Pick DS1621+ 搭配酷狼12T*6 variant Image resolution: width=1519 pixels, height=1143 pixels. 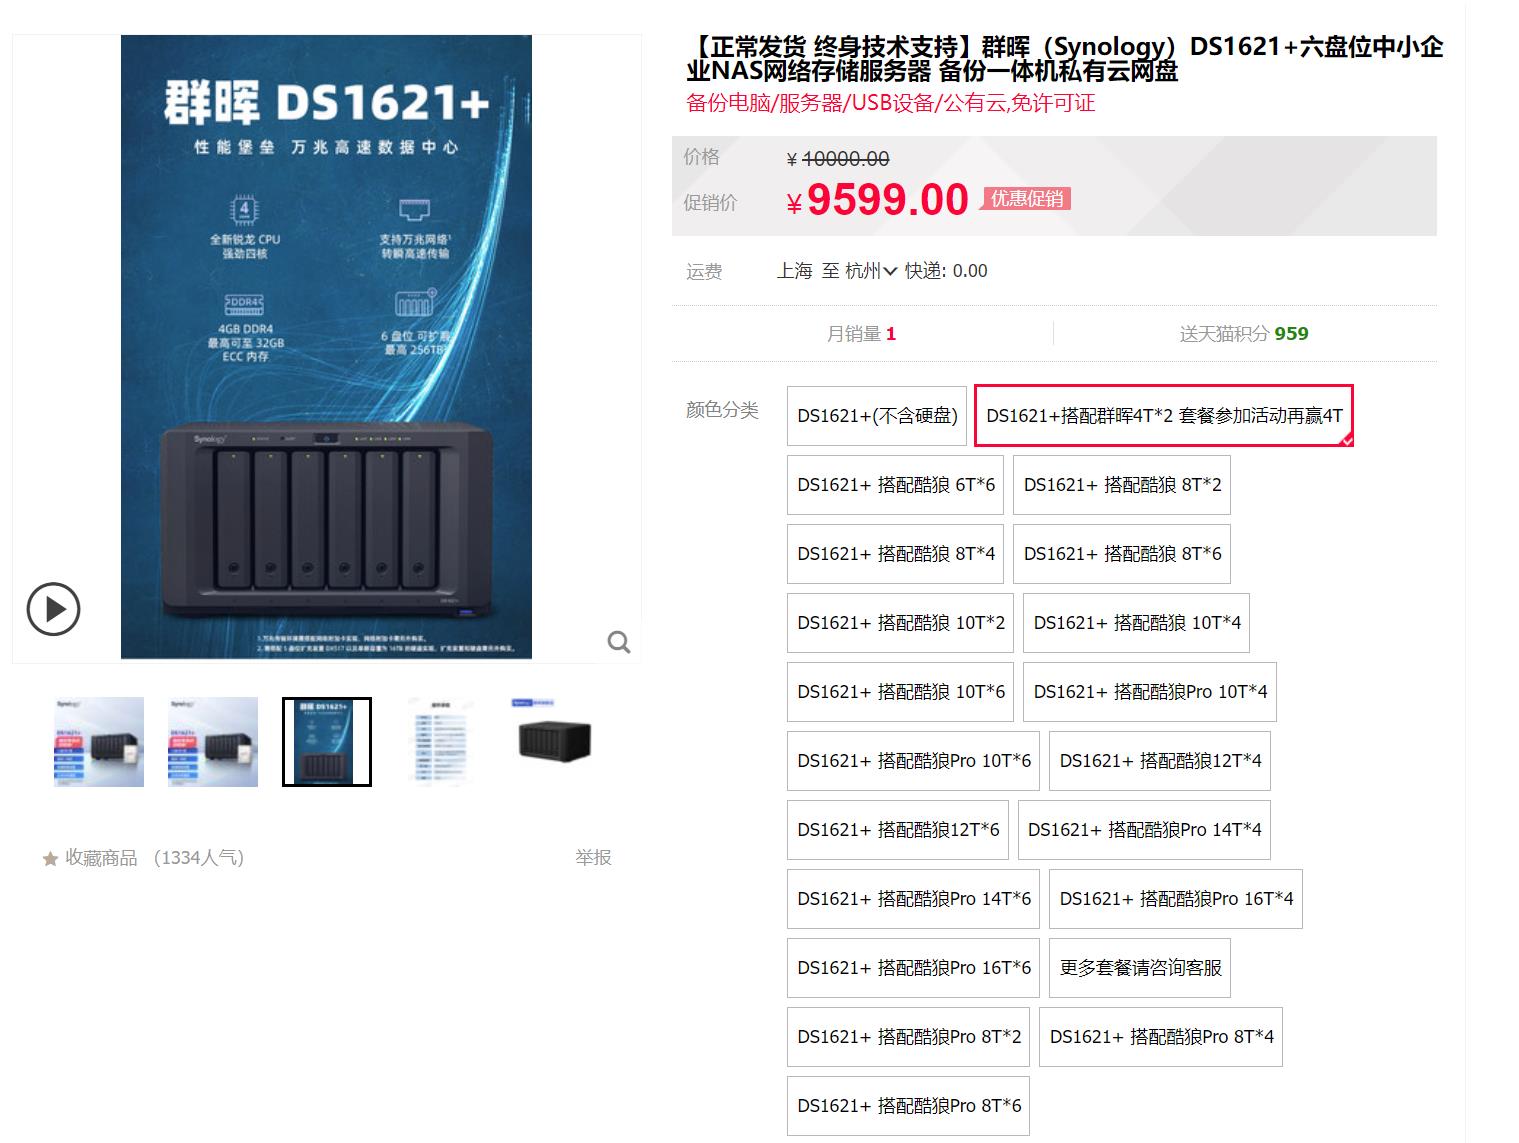[x=898, y=830]
